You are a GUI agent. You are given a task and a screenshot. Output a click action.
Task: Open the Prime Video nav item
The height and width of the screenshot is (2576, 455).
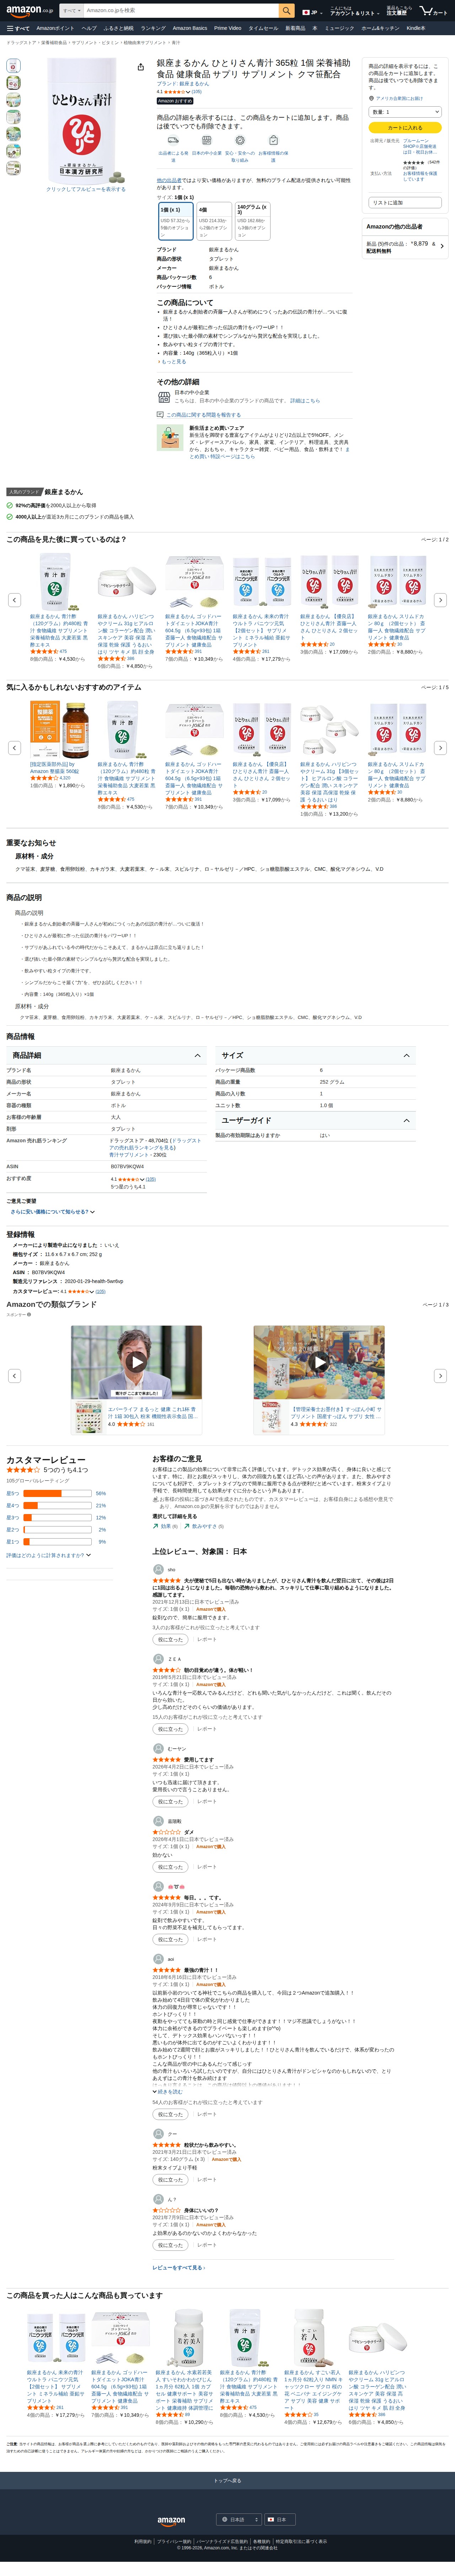click(227, 28)
